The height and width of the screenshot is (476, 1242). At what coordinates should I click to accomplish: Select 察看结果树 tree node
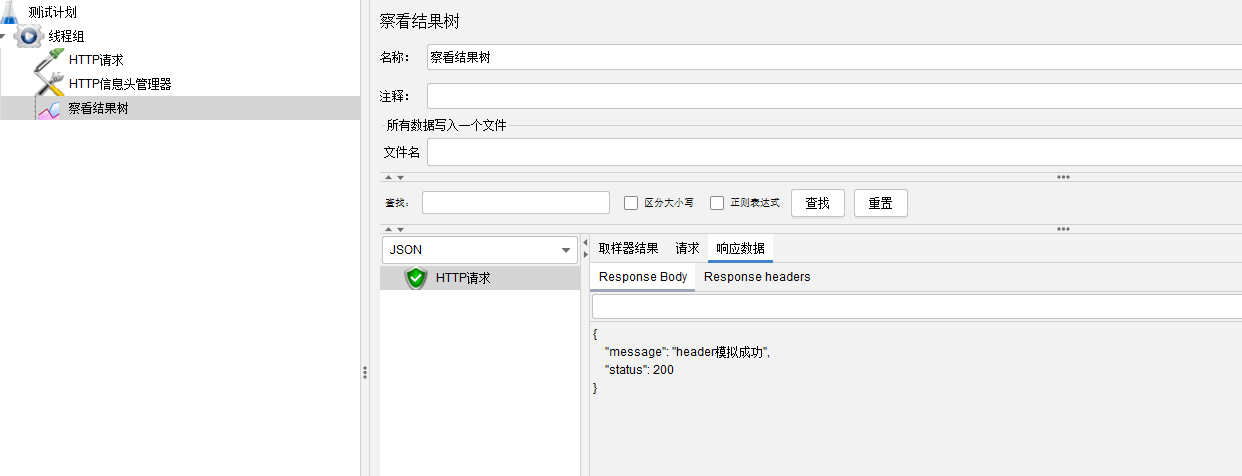point(98,108)
